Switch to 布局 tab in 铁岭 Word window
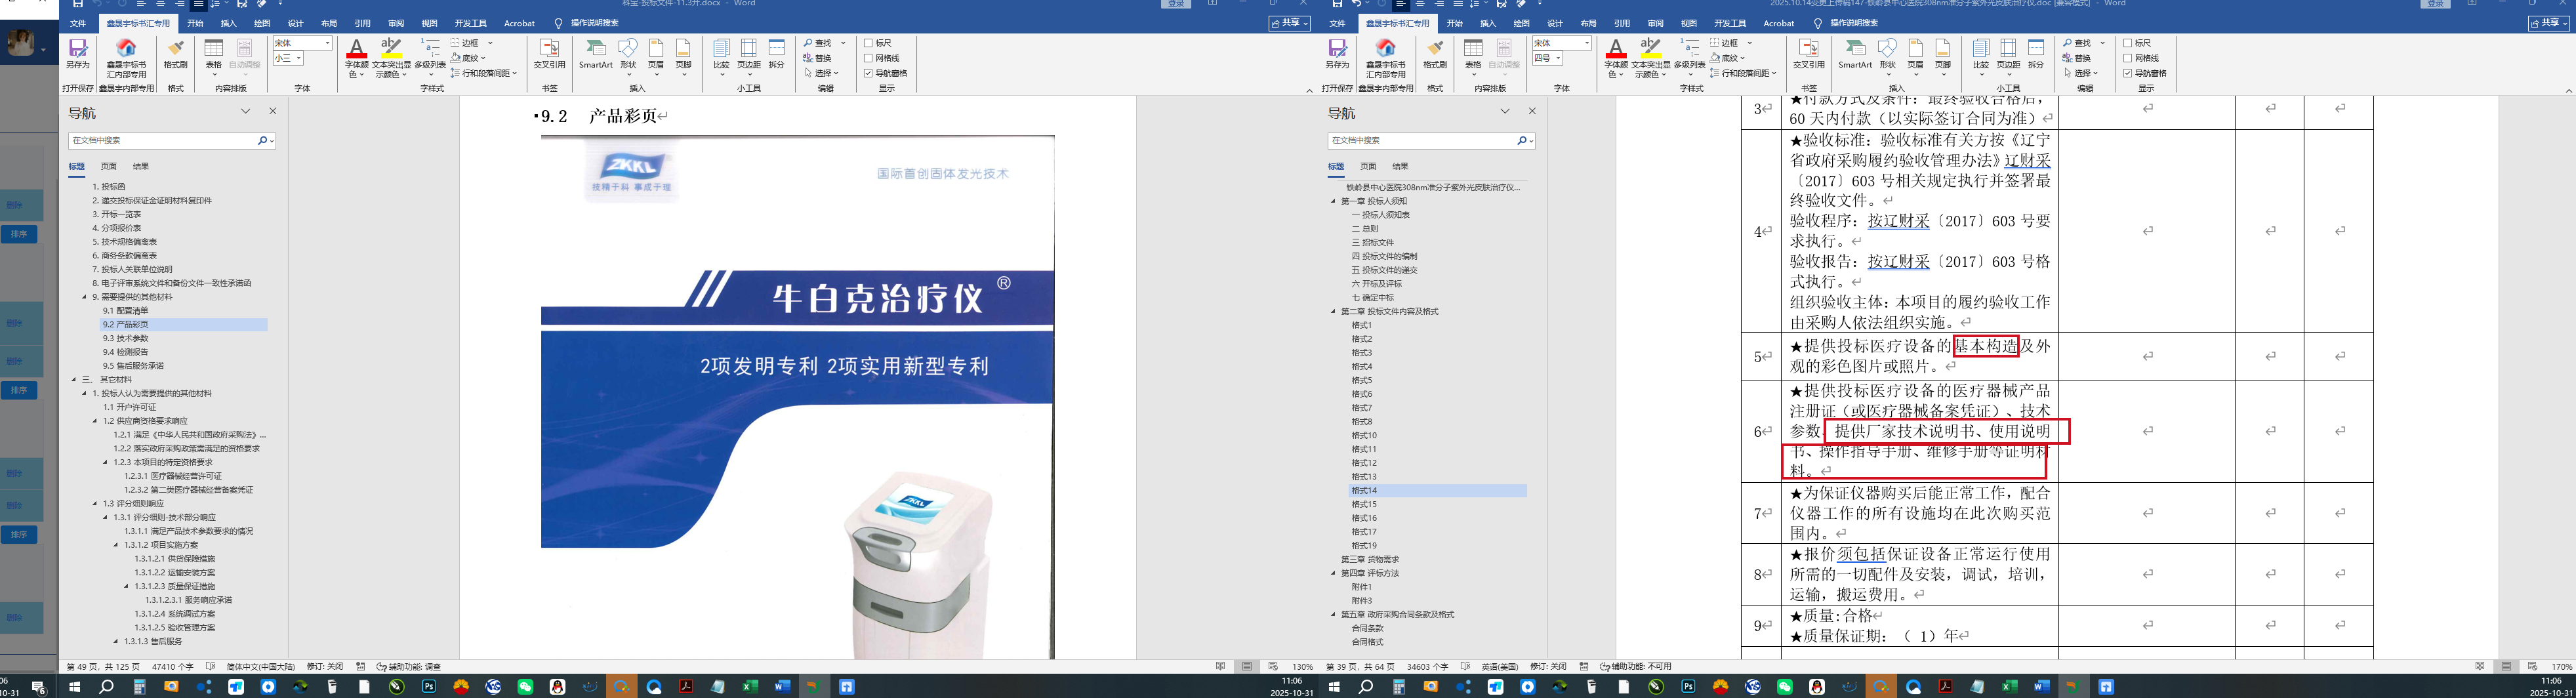Image resolution: width=2576 pixels, height=698 pixels. [x=1588, y=23]
